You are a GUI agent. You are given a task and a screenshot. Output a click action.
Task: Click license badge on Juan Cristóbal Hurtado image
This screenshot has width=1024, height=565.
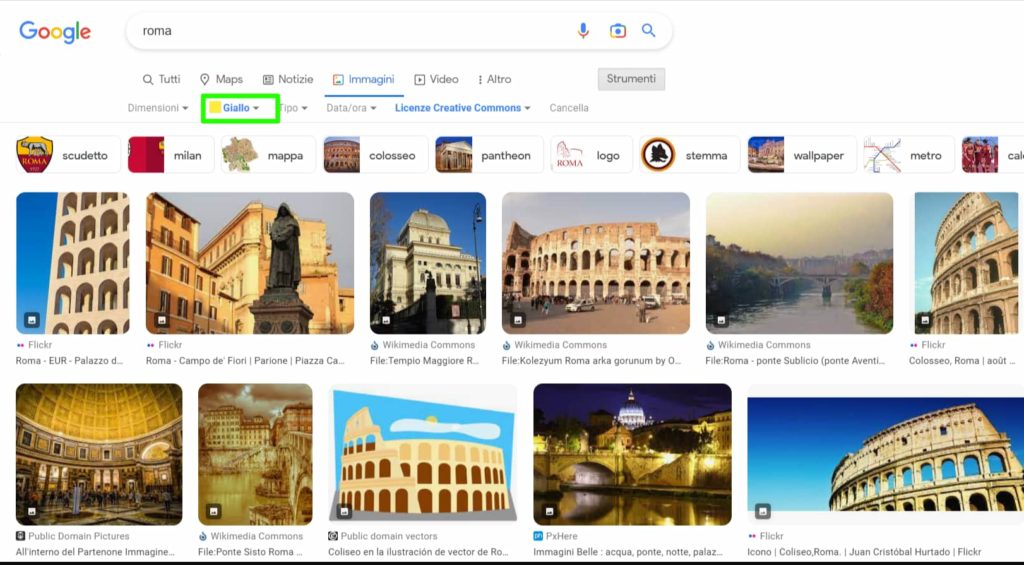[763, 511]
